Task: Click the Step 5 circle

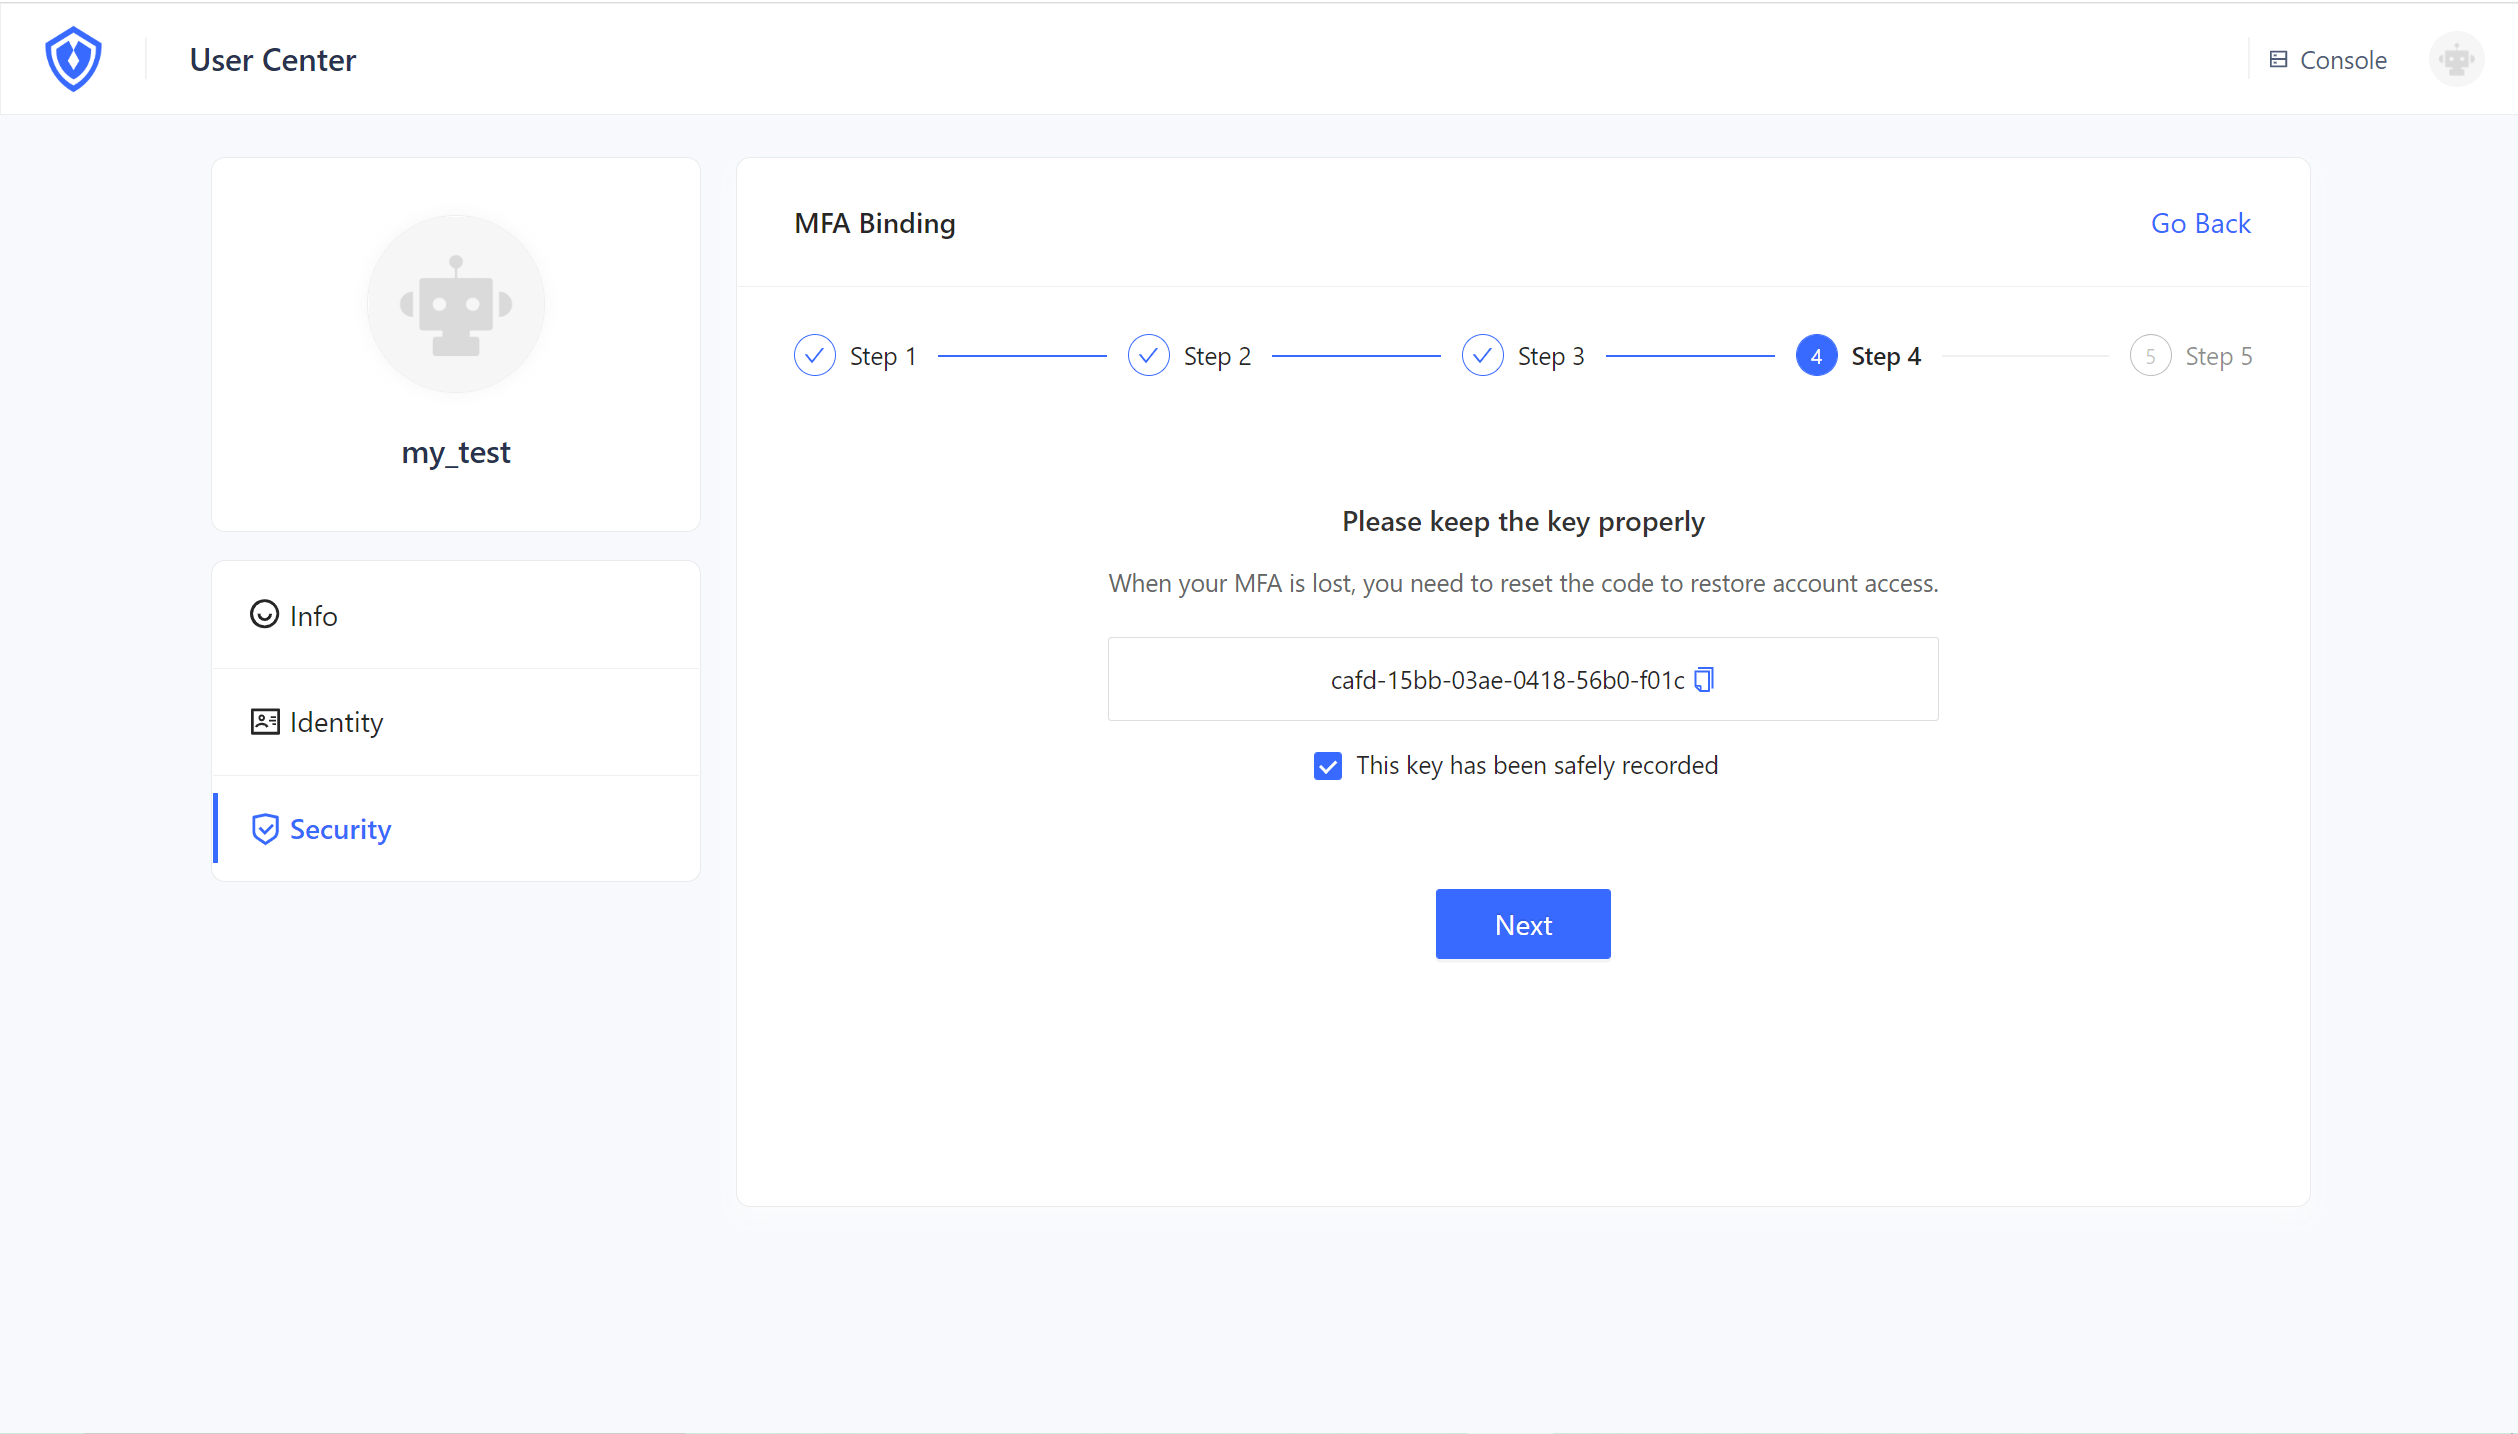Action: point(2149,356)
